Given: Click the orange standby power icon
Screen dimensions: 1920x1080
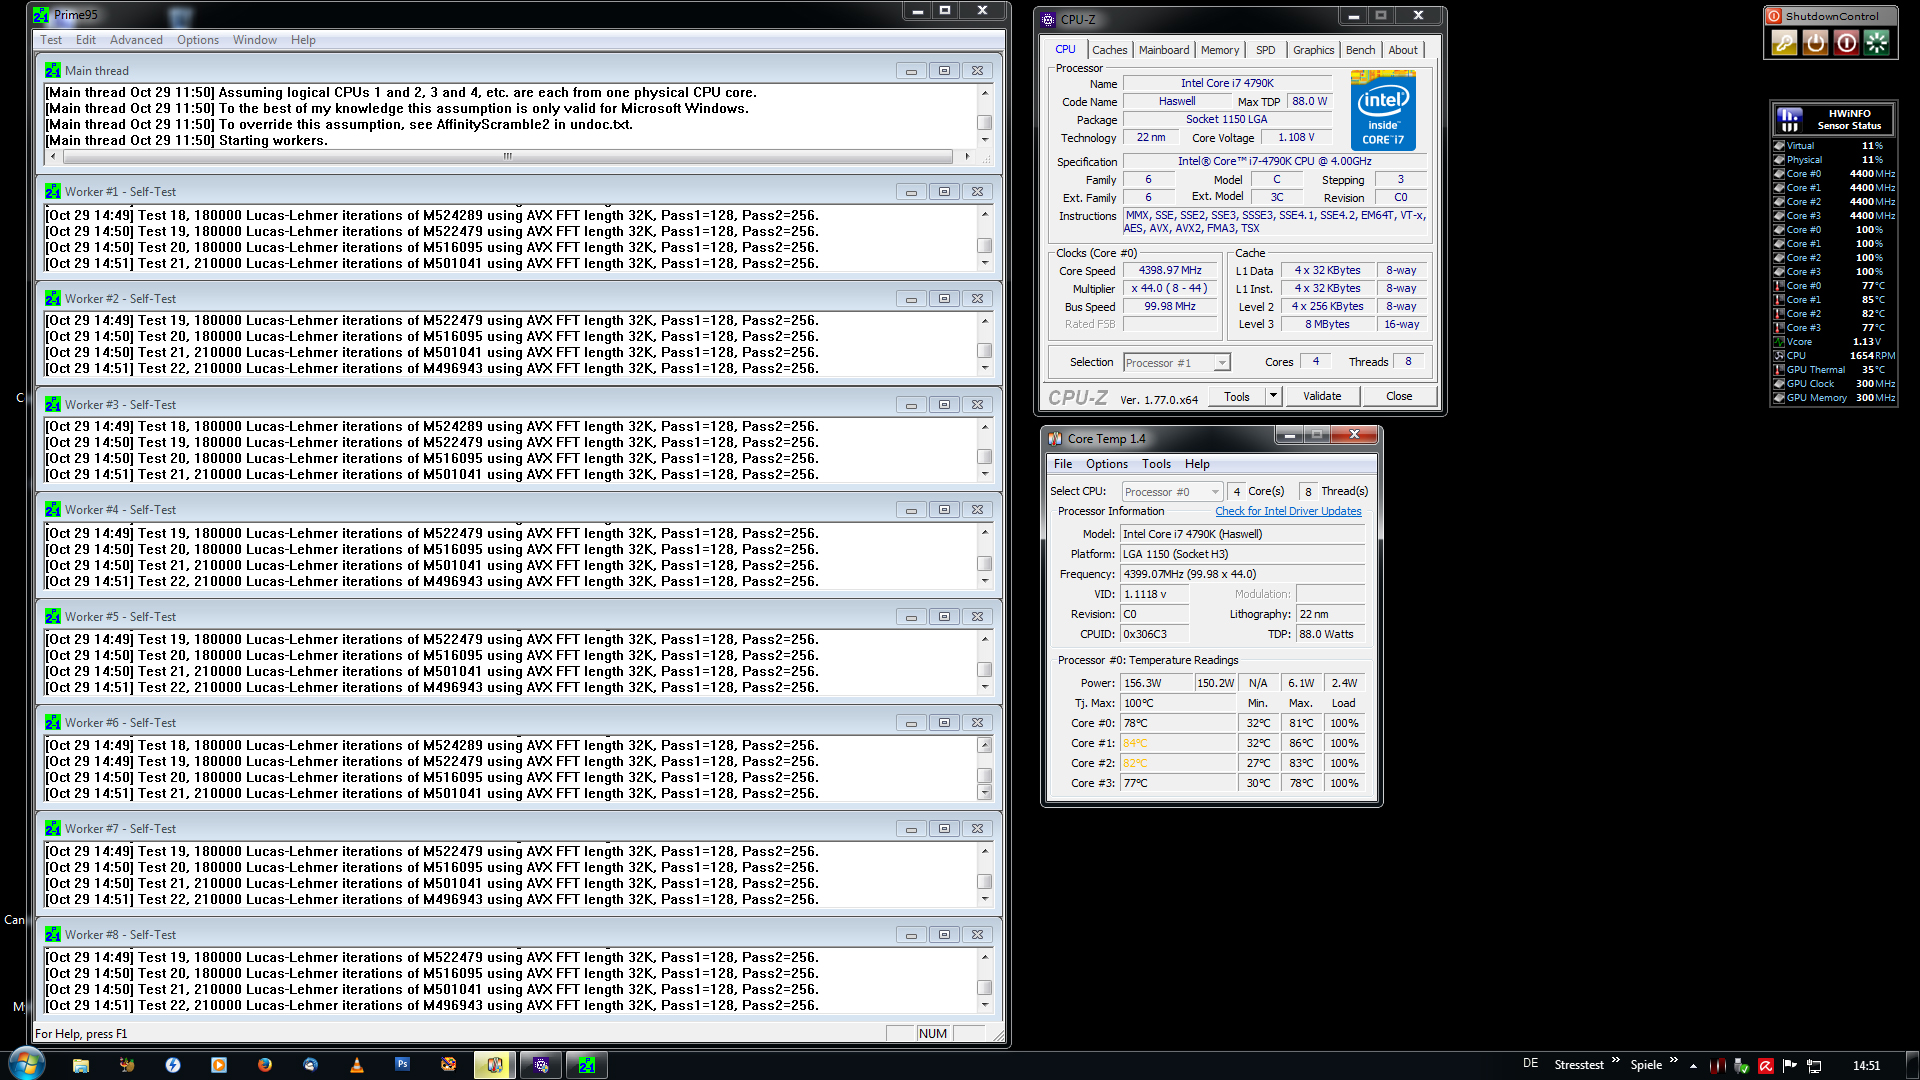Looking at the screenshot, I should click(1815, 43).
